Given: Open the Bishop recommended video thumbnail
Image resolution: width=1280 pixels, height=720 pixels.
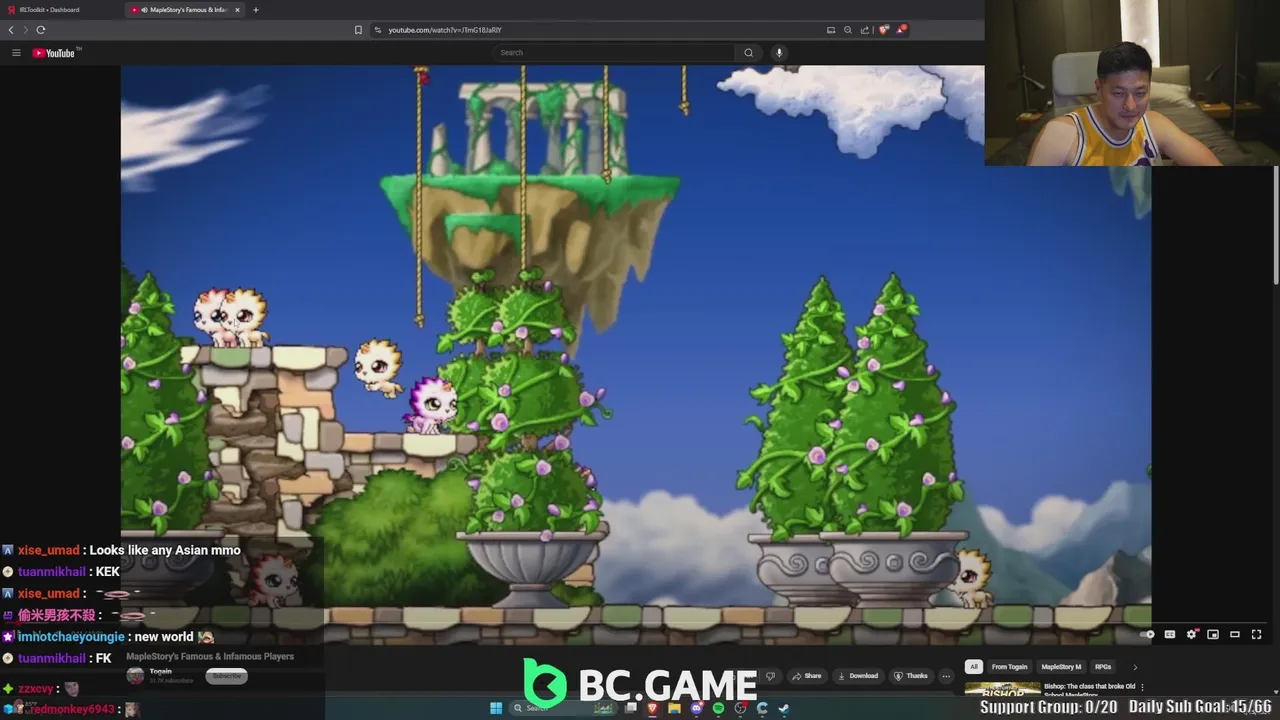Looking at the screenshot, I should pyautogui.click(x=1002, y=689).
